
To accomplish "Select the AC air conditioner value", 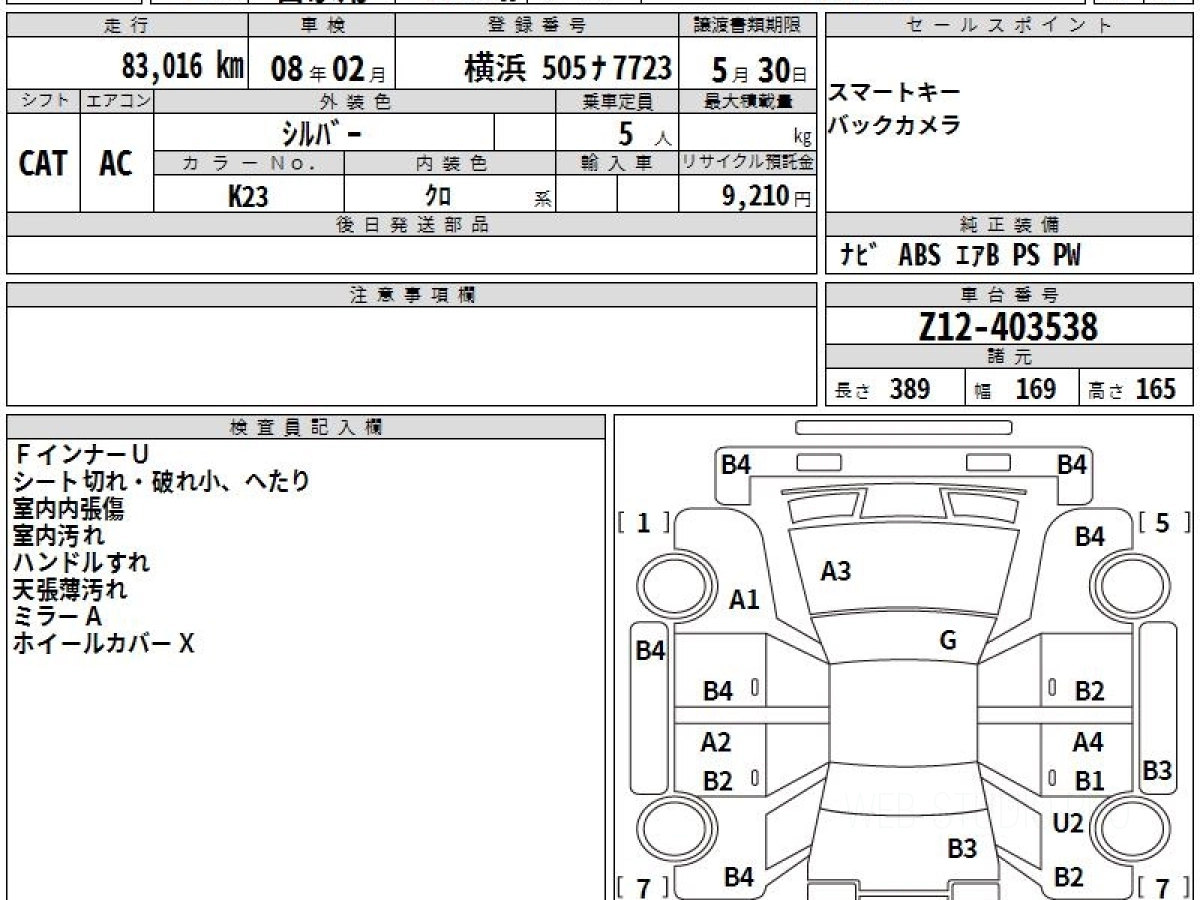I will point(116,163).
